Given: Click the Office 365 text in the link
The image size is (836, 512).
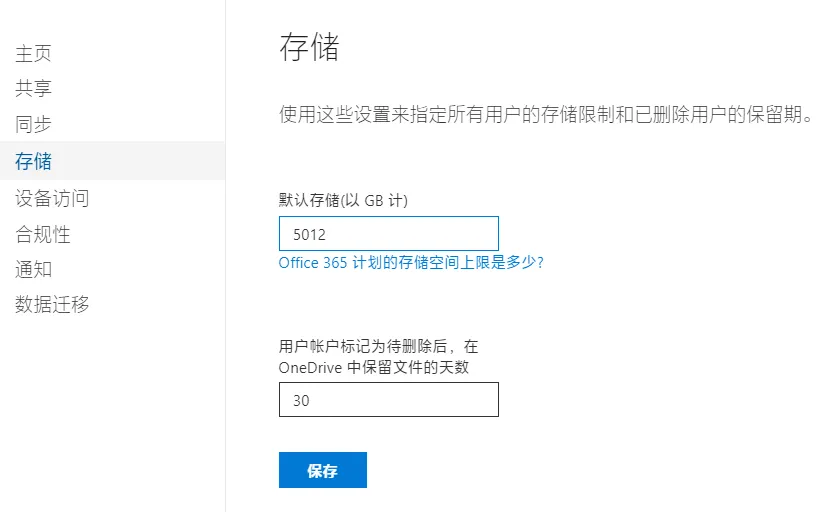Looking at the screenshot, I should (313, 263).
